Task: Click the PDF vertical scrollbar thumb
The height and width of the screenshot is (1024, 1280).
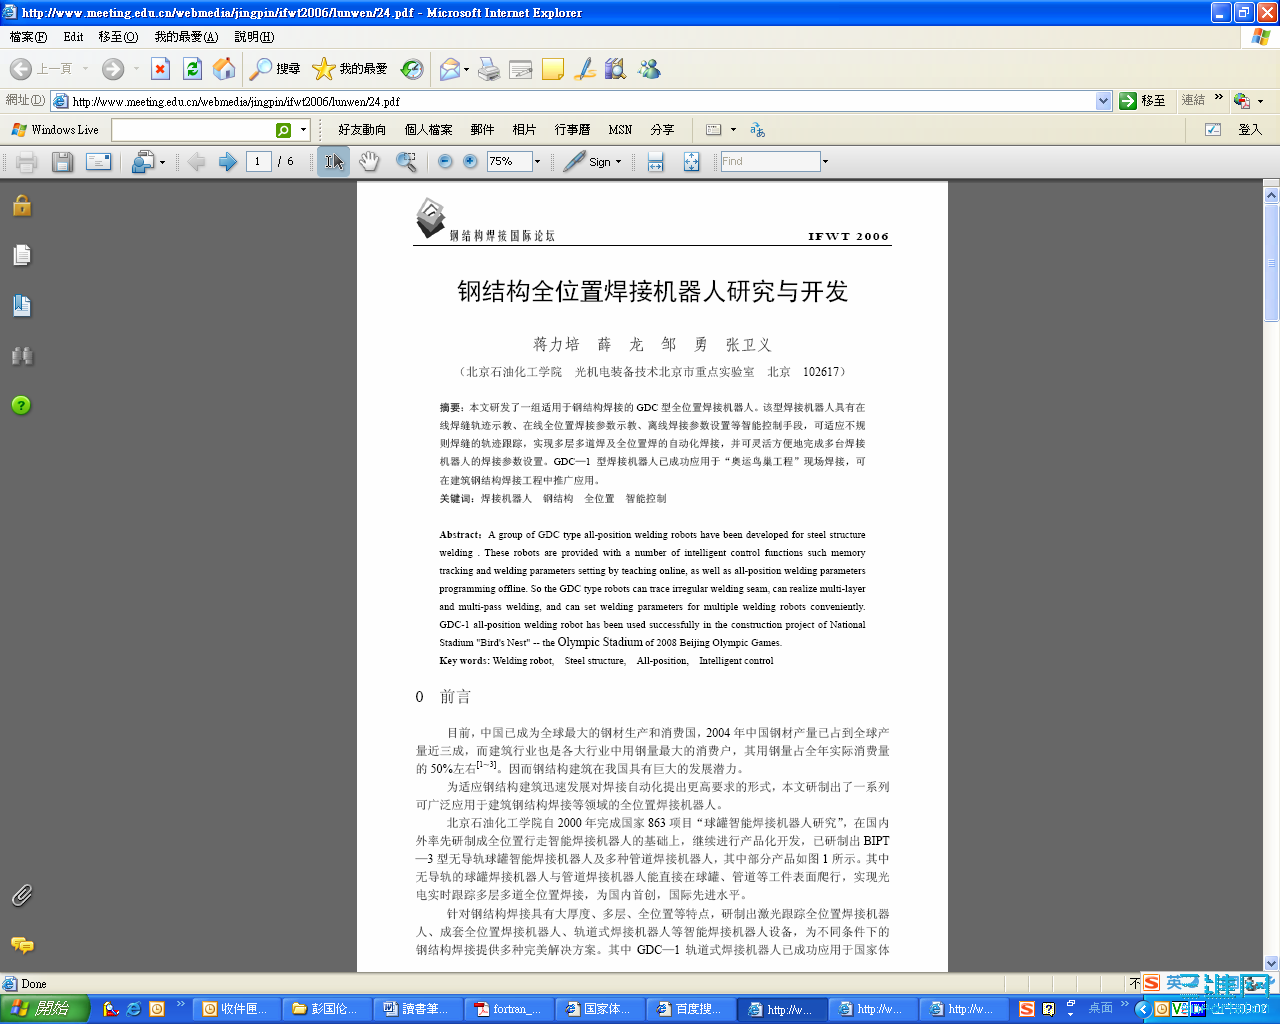Action: pyautogui.click(x=1271, y=263)
